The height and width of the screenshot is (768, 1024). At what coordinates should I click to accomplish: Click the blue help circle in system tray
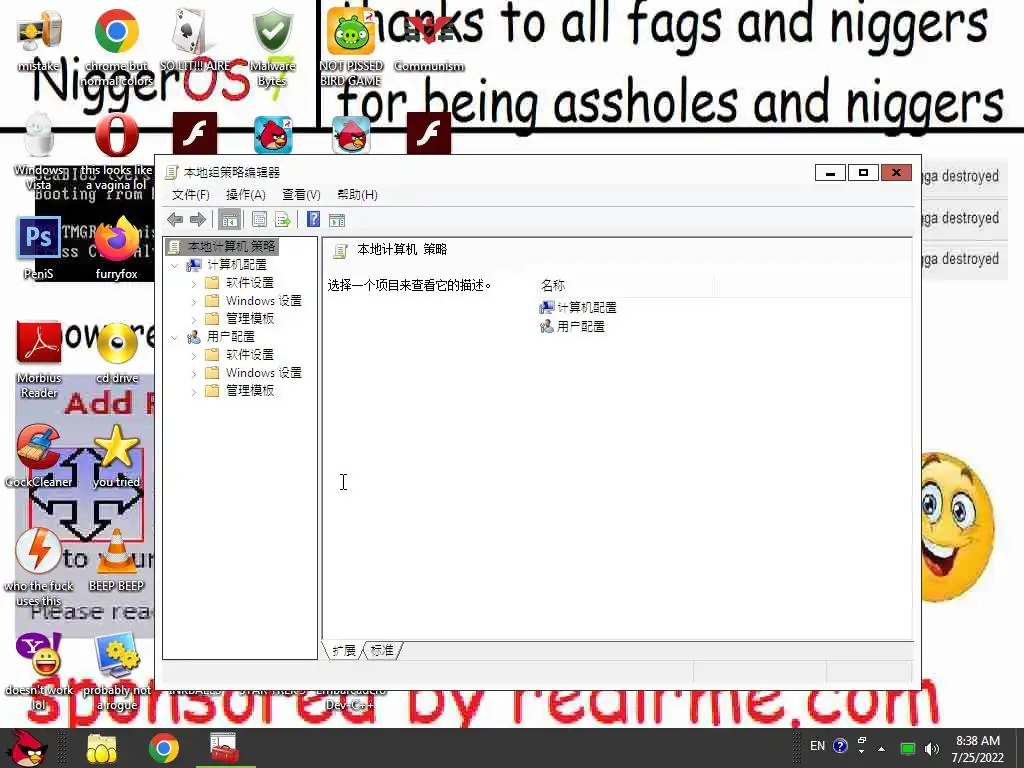(x=840, y=746)
